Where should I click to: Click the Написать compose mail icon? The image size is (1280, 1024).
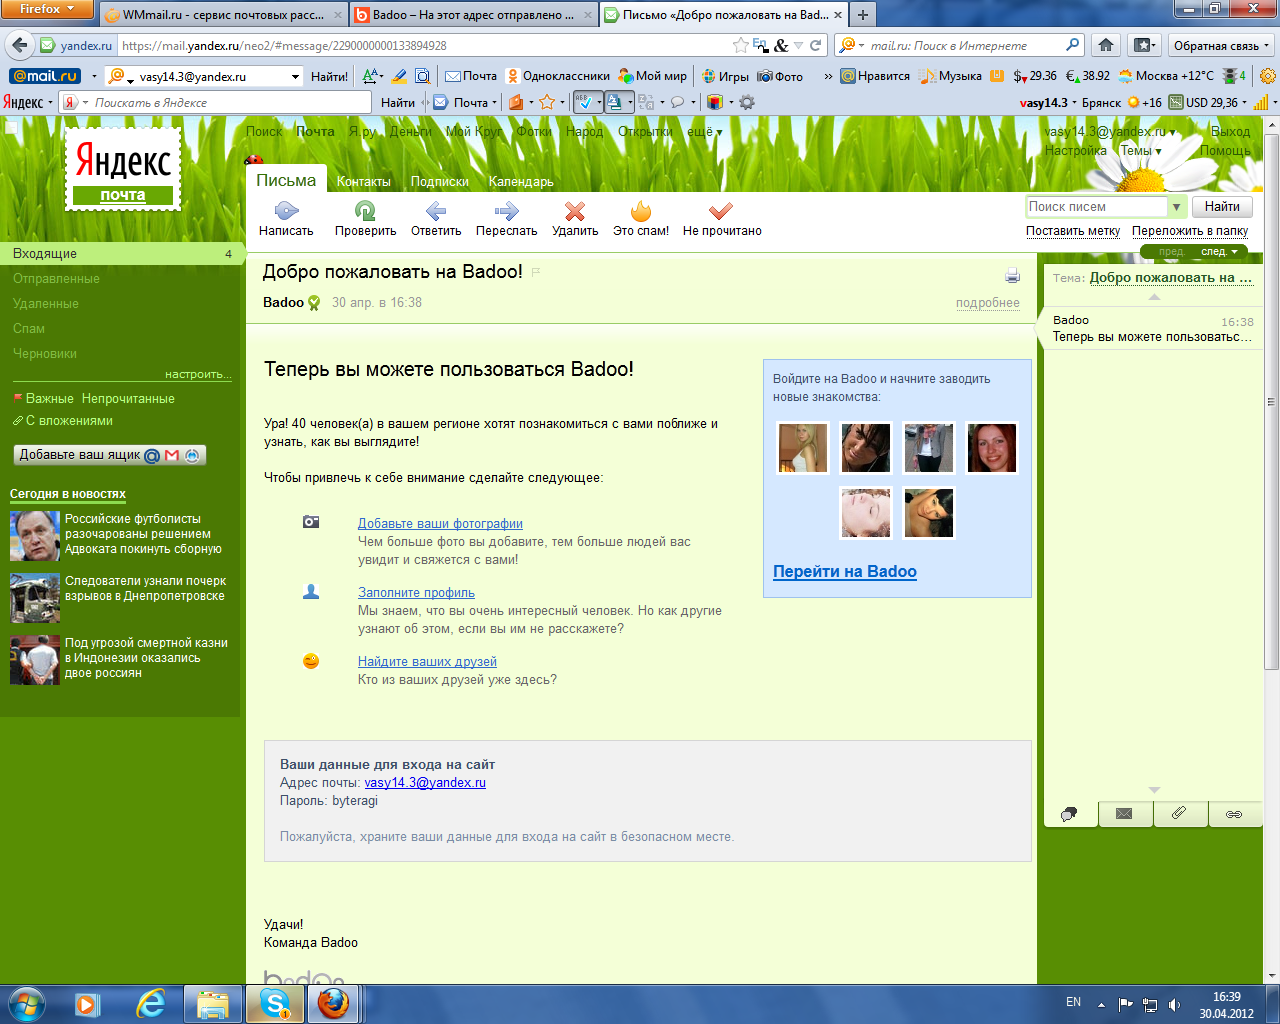click(286, 211)
